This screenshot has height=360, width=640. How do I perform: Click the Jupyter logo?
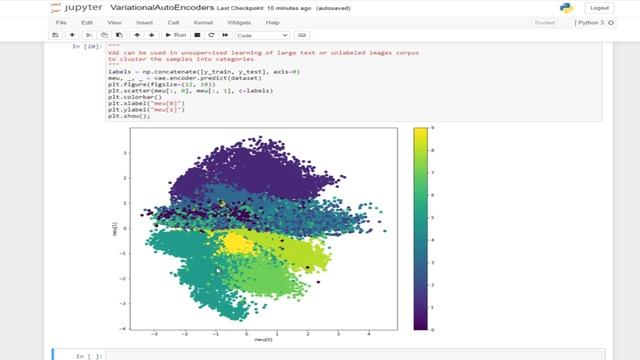76,8
